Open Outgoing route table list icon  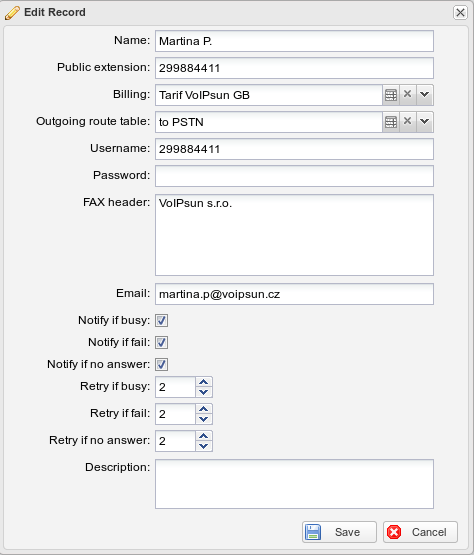tap(391, 122)
